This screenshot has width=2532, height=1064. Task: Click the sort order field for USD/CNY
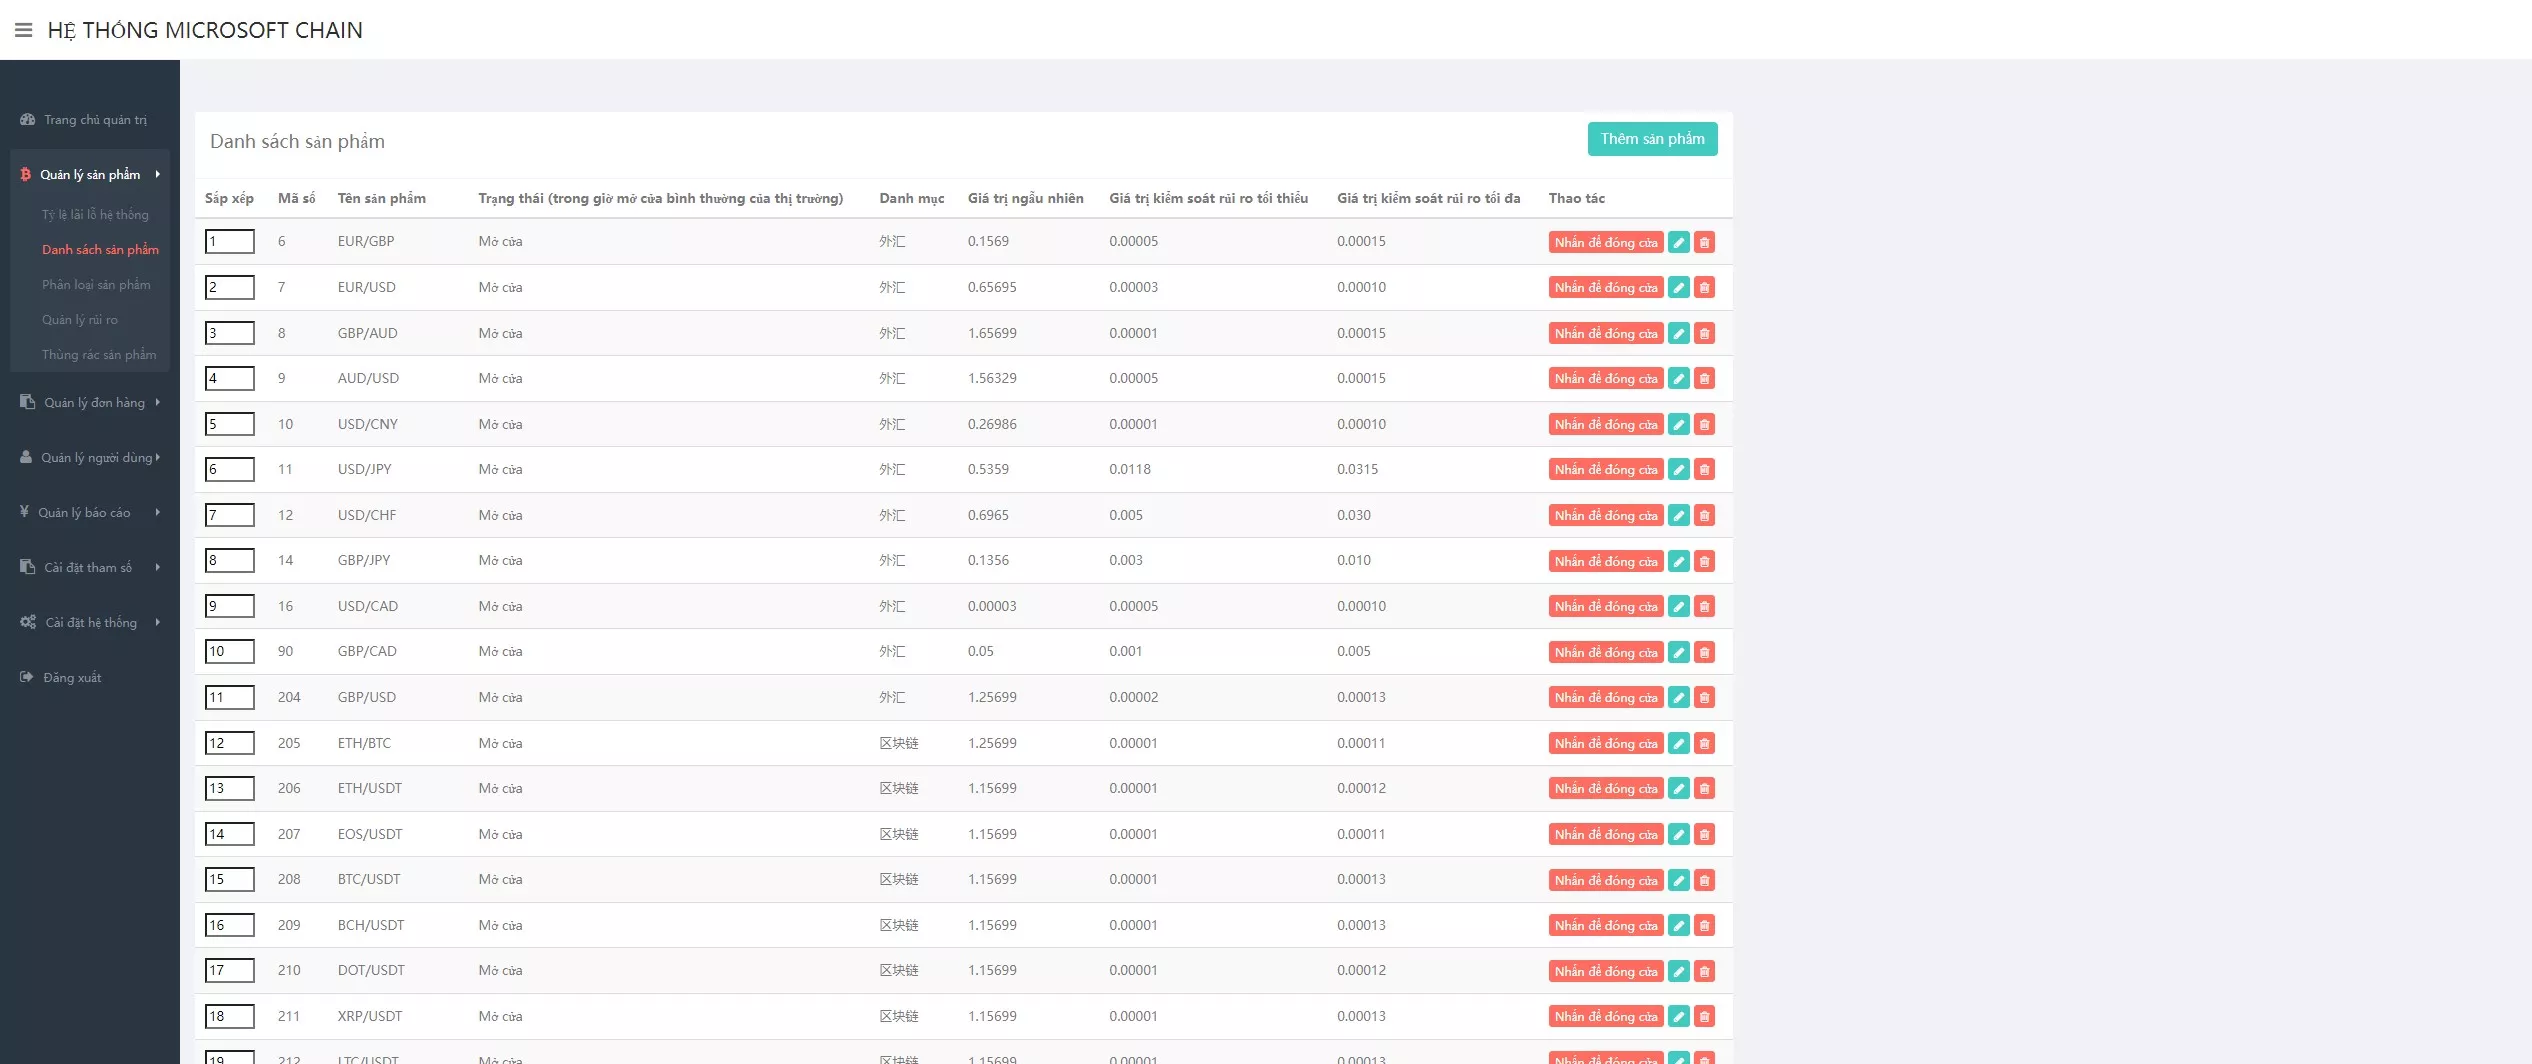229,424
